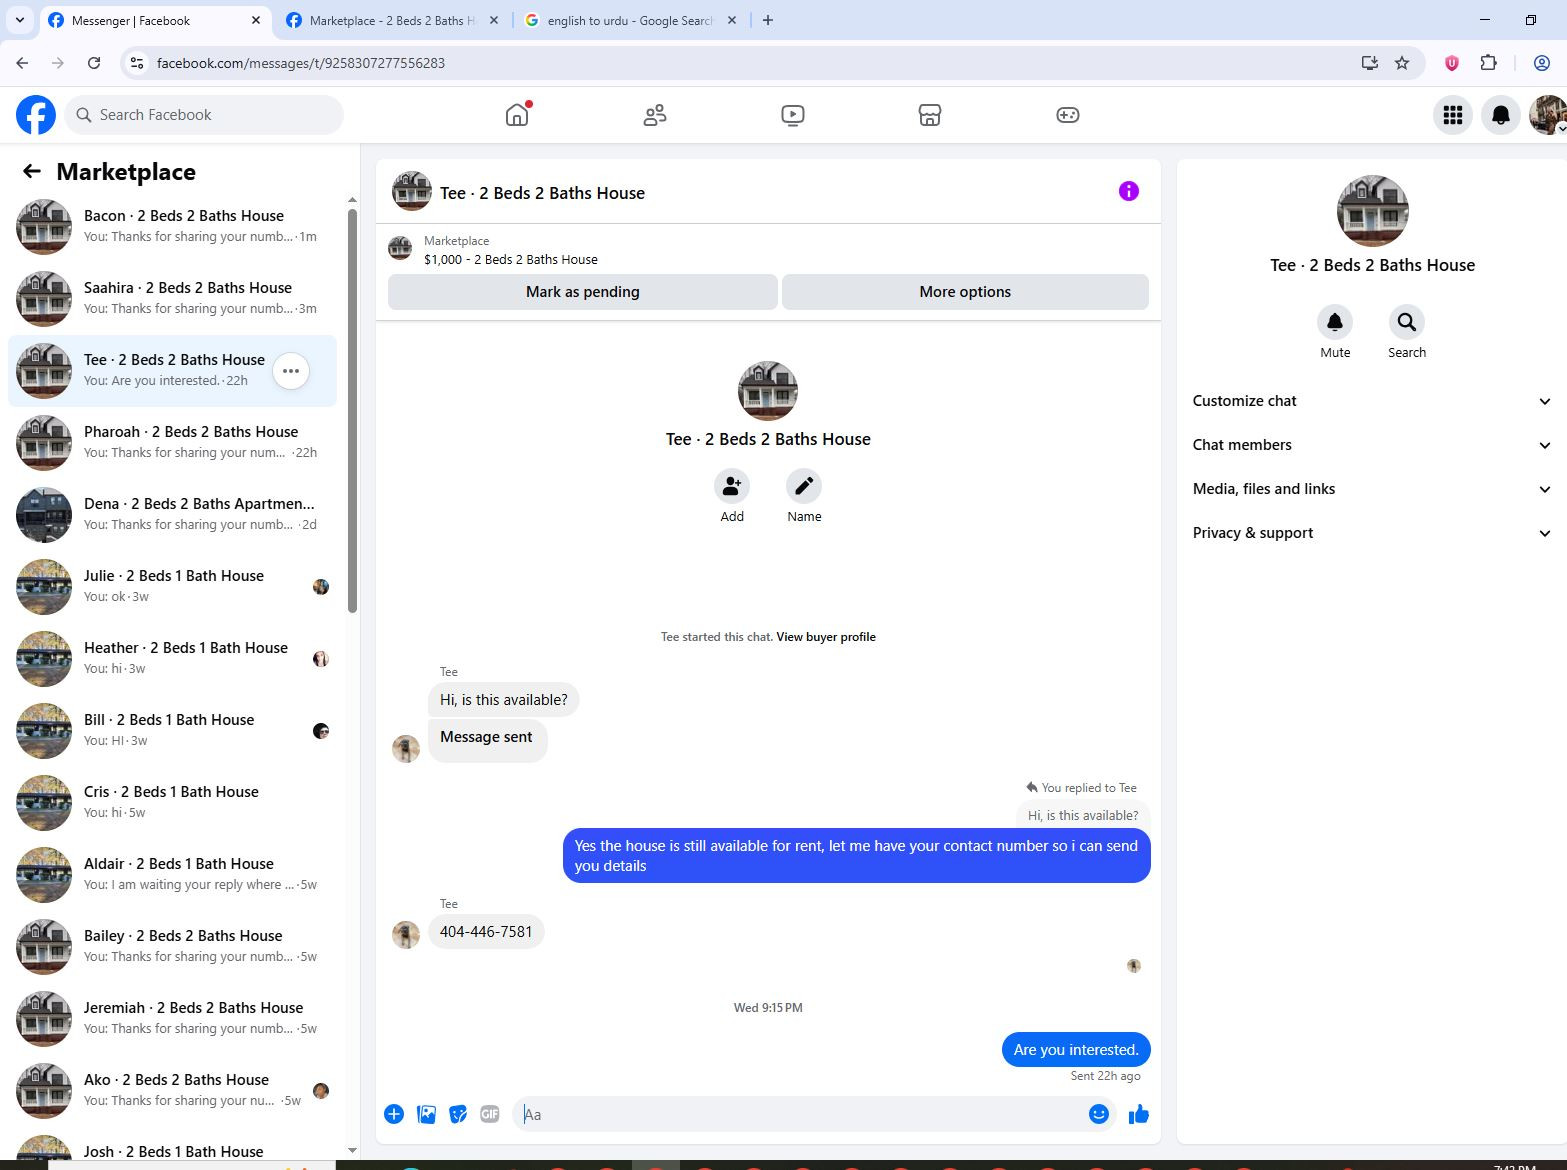Open the Facebook menu grid icon
The image size is (1567, 1170).
(x=1453, y=115)
